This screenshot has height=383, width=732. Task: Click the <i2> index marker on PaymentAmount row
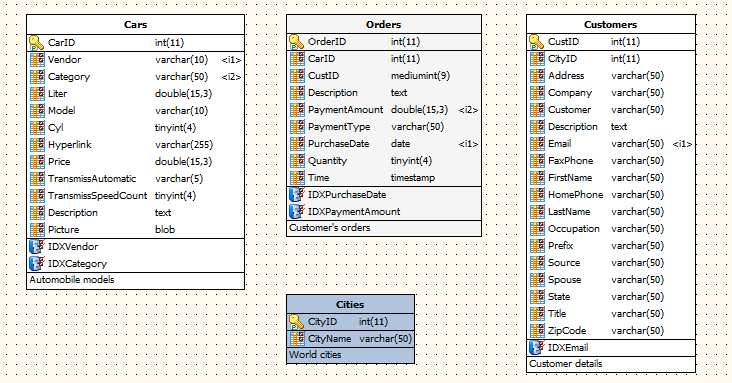[468, 110]
